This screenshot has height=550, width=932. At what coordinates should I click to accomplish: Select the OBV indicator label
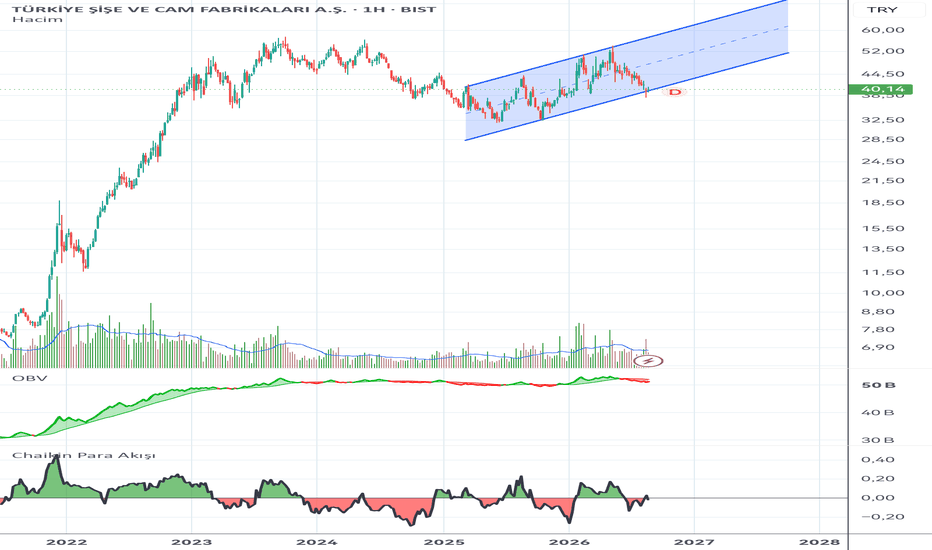(x=30, y=378)
